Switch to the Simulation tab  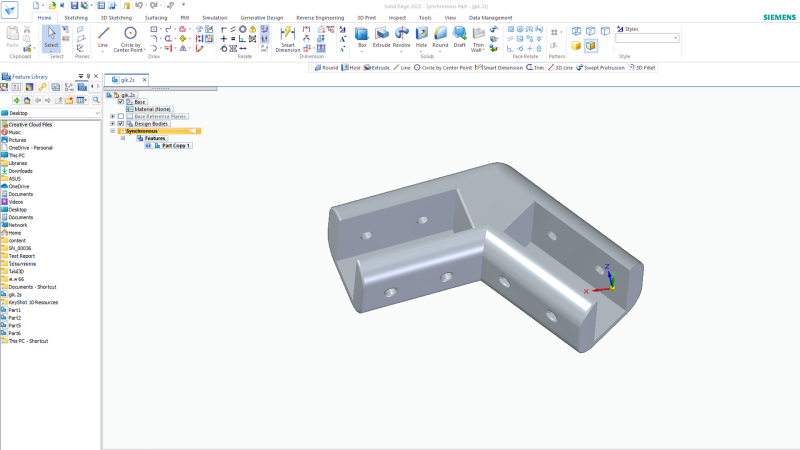(214, 18)
